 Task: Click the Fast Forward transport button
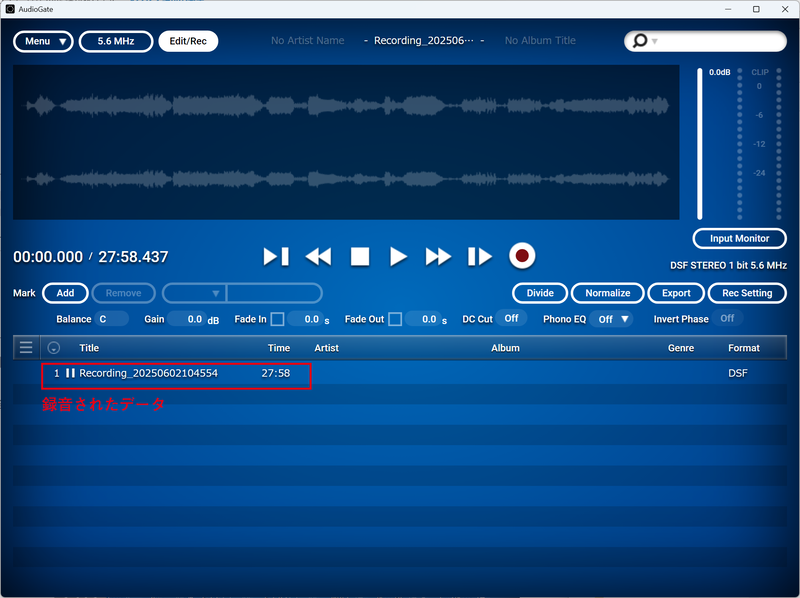[438, 256]
